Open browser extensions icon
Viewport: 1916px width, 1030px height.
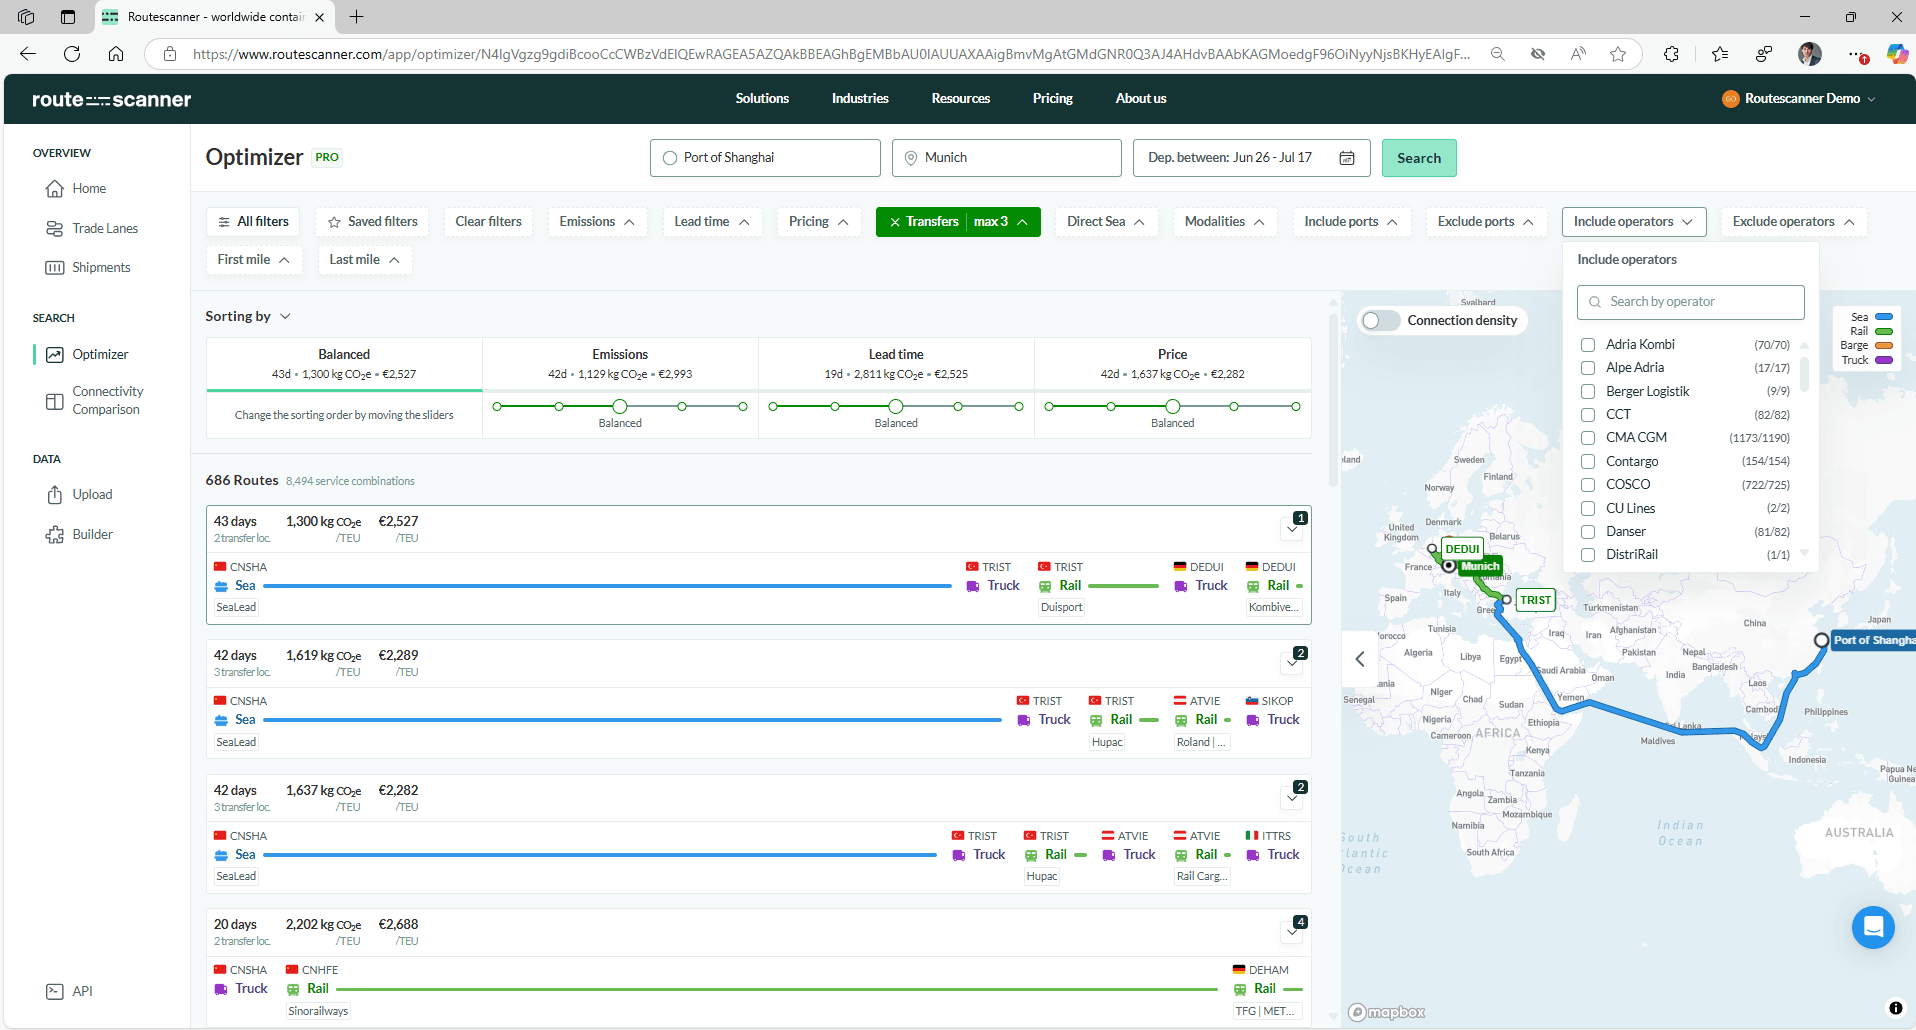(1671, 54)
